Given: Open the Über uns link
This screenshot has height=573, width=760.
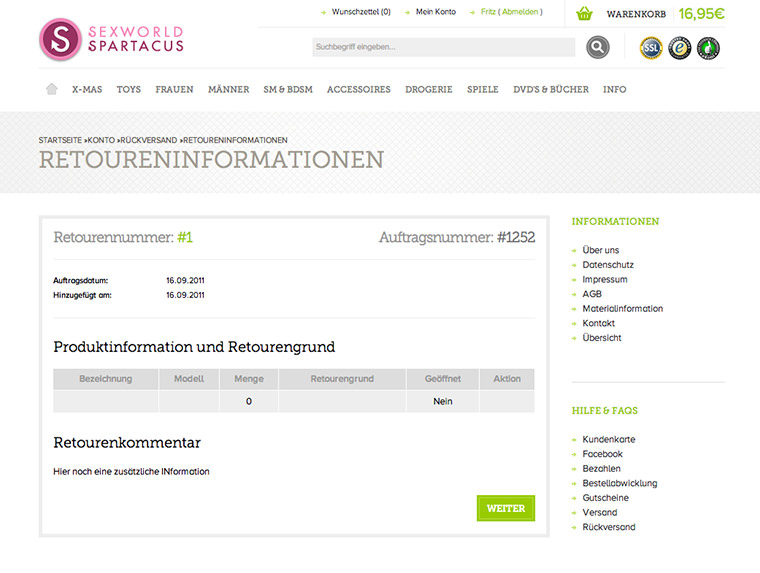Looking at the screenshot, I should pyautogui.click(x=601, y=250).
